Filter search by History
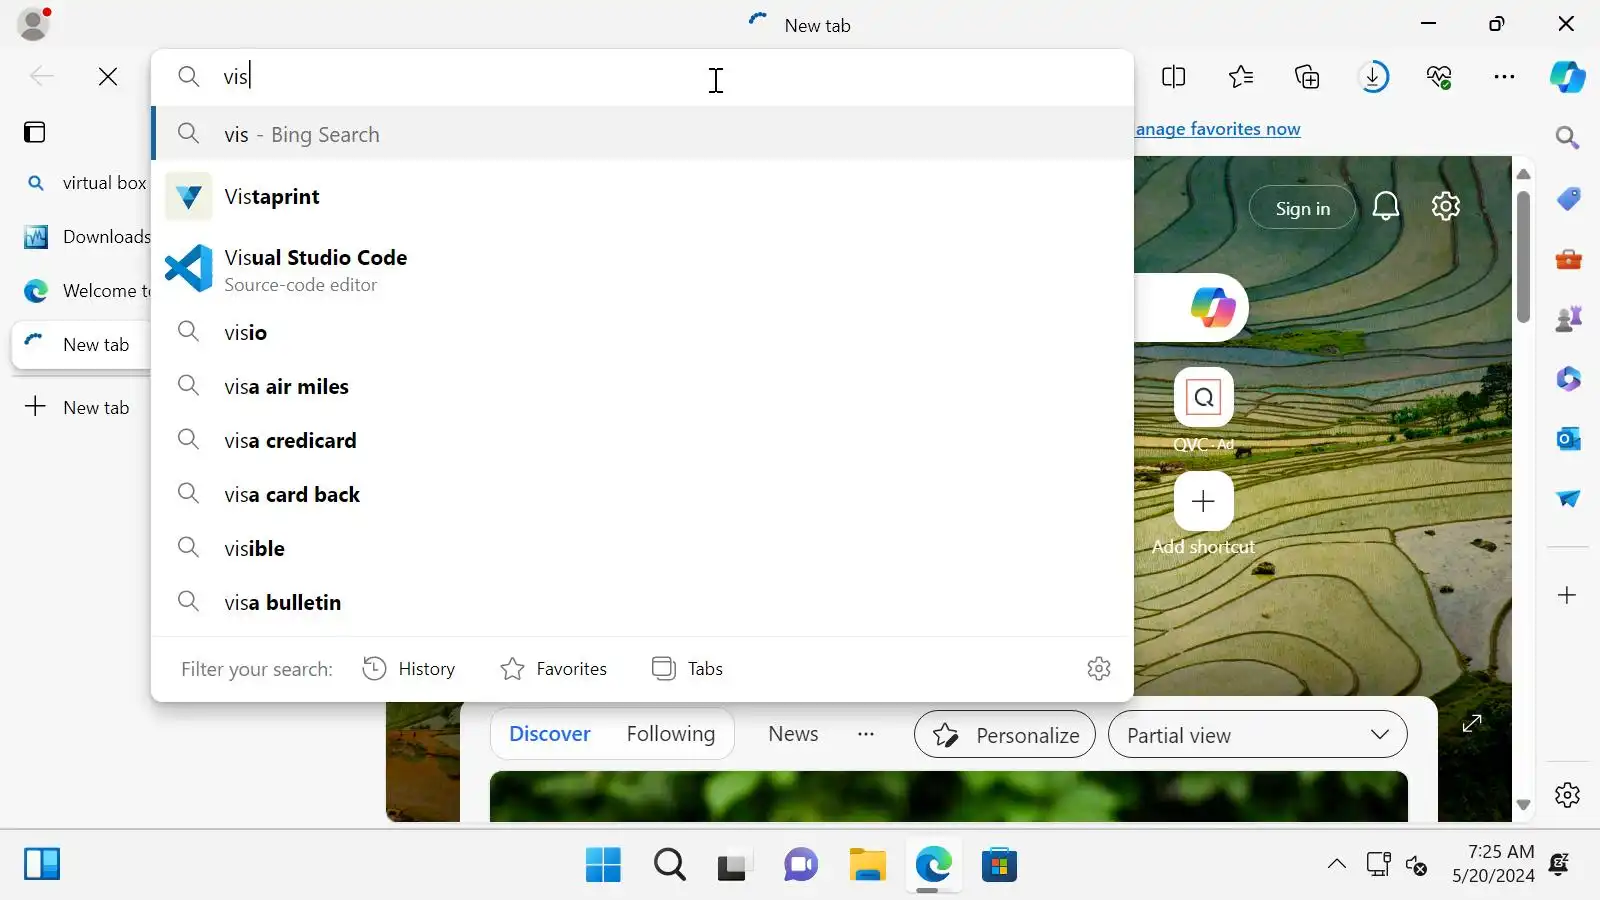 pyautogui.click(x=408, y=669)
